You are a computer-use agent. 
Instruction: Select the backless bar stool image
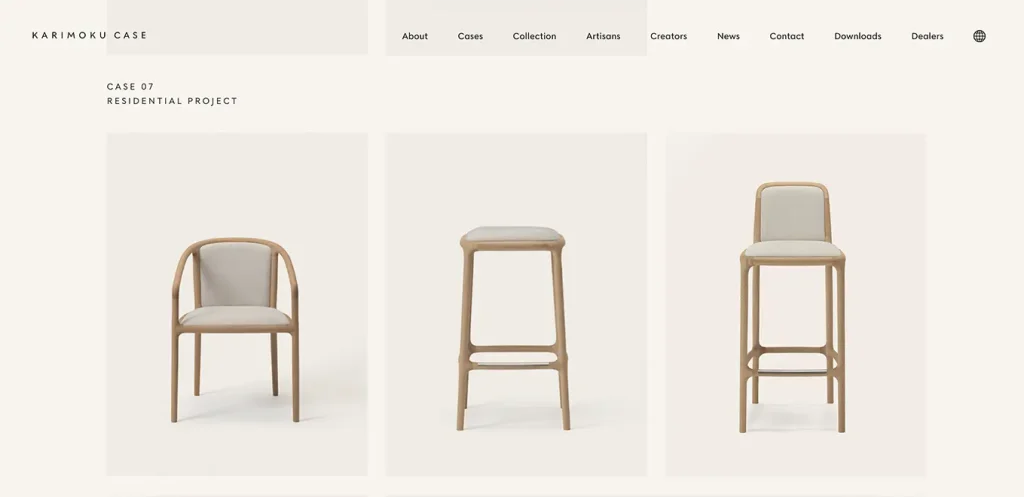point(516,304)
